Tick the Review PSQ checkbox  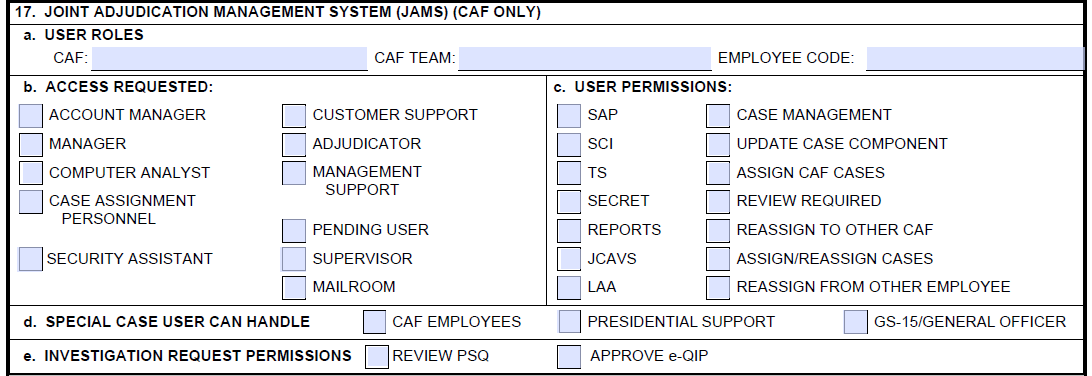coord(377,357)
